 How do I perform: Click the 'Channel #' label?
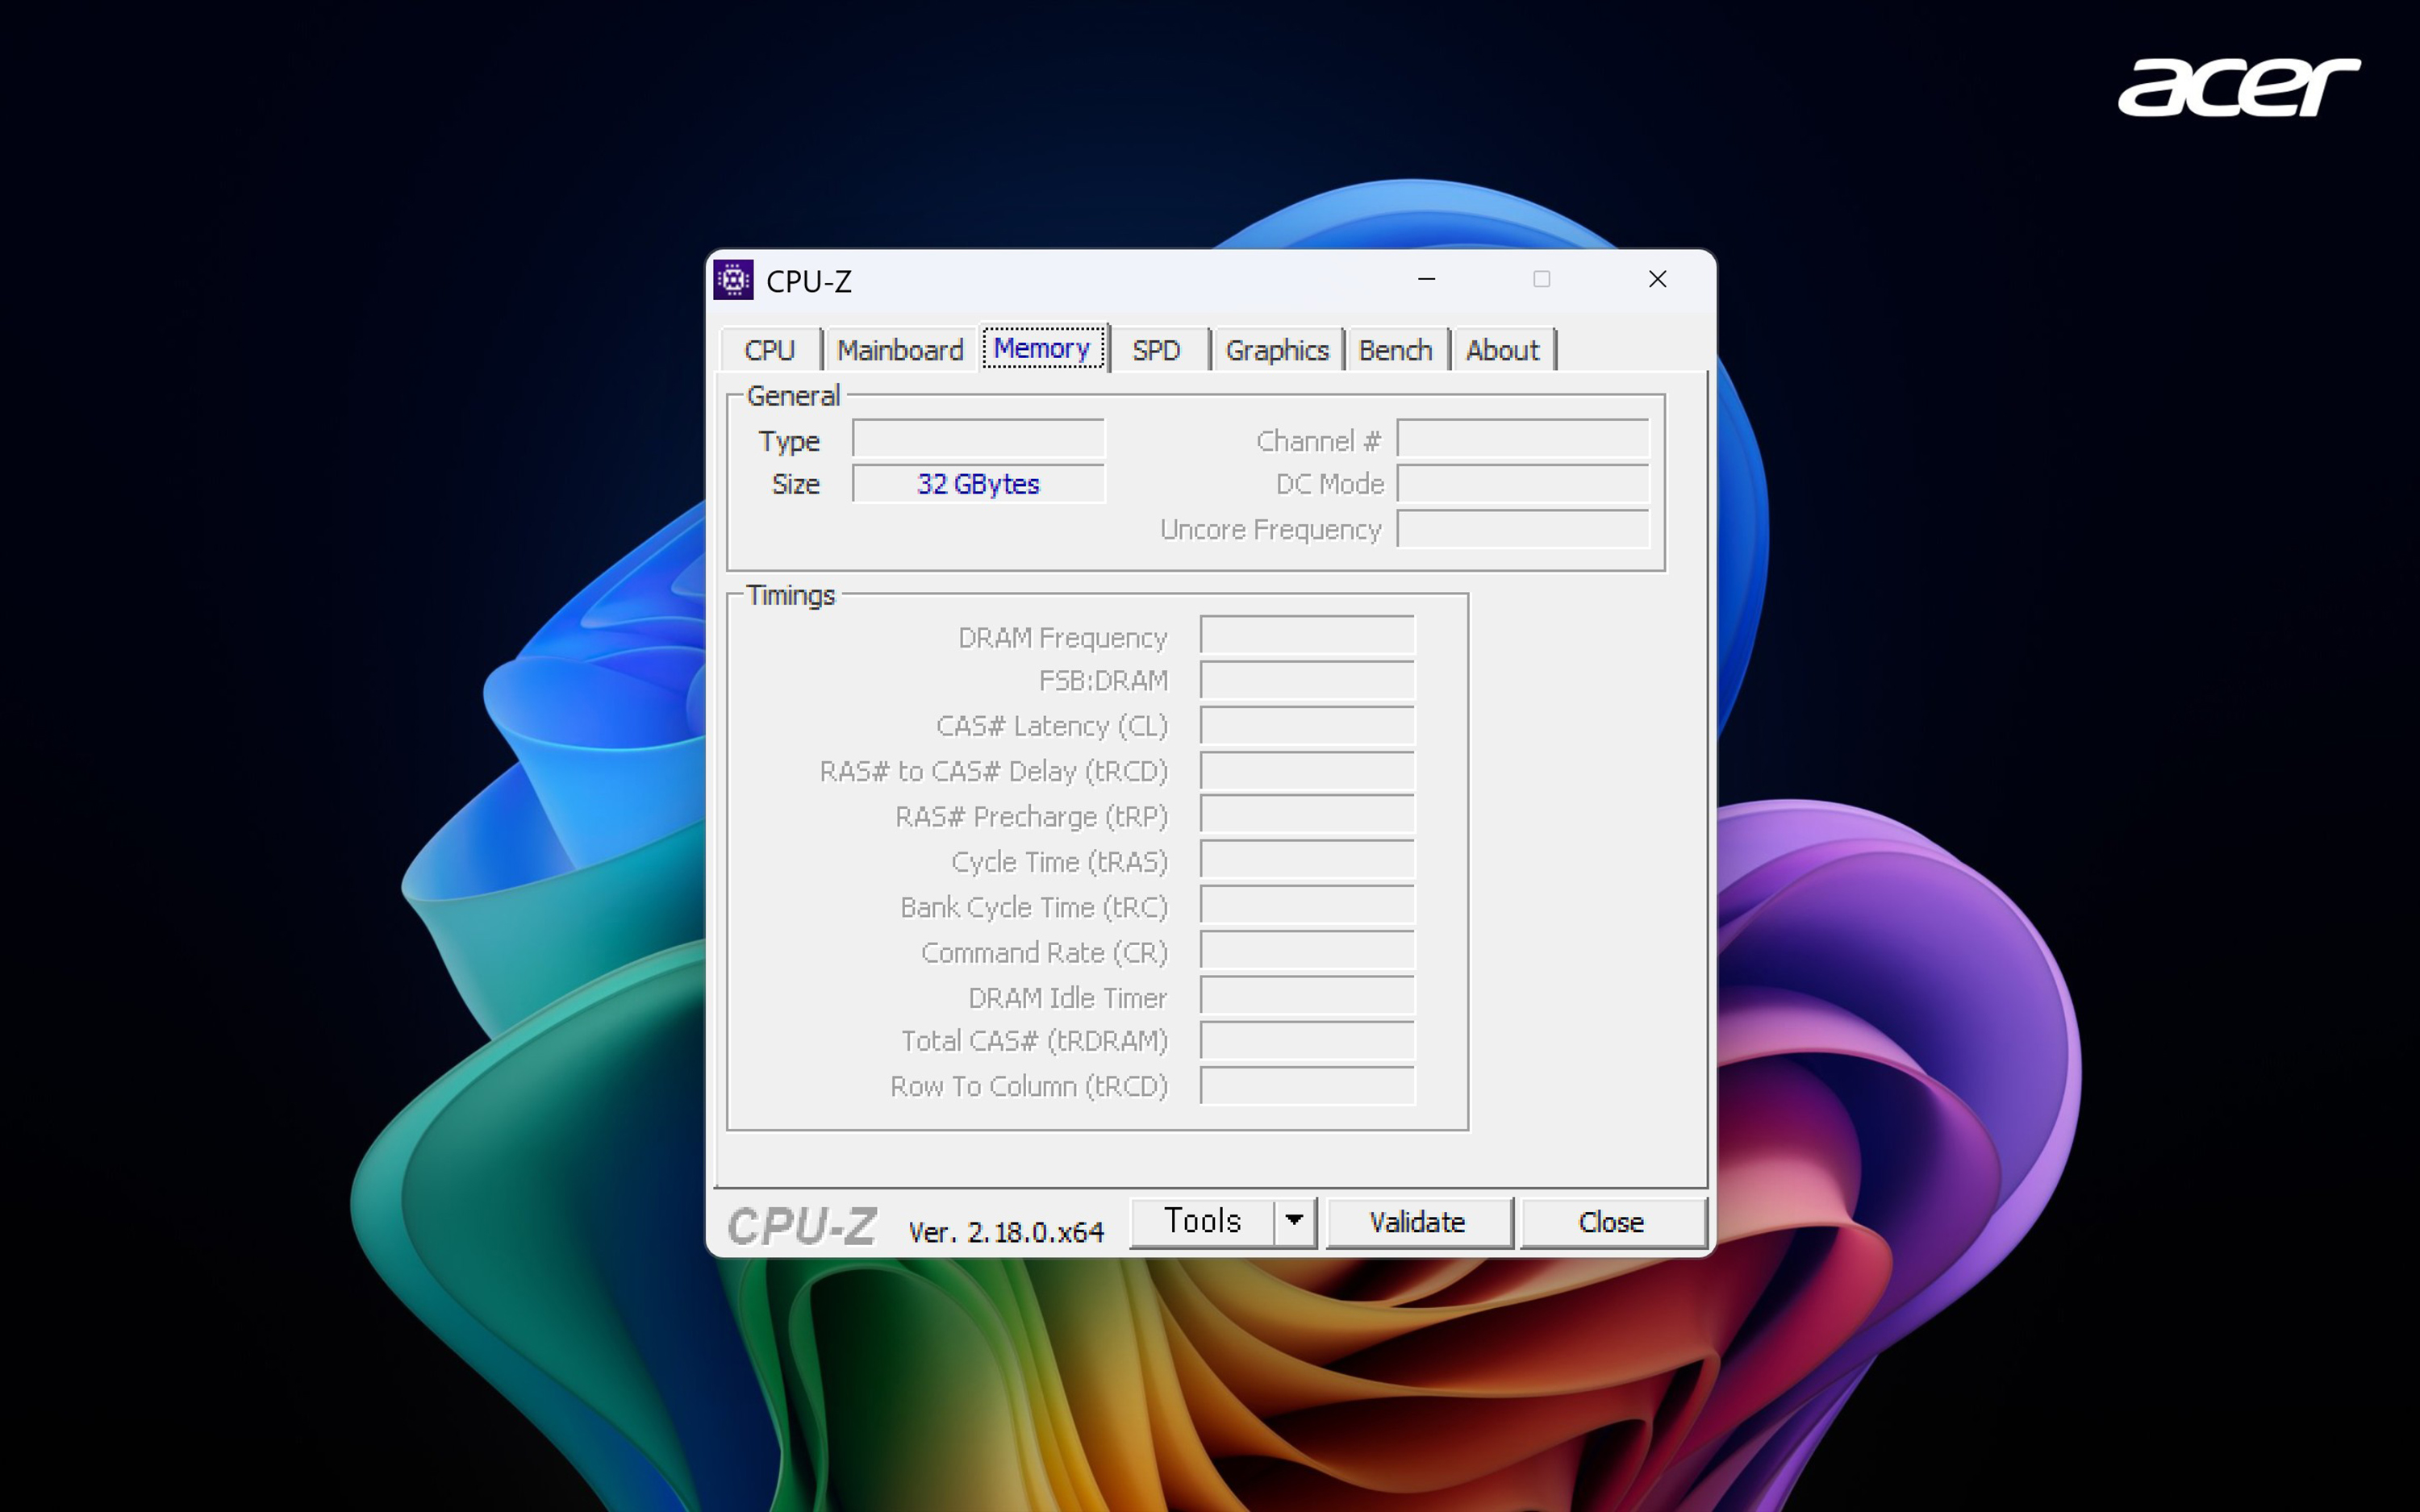[1319, 441]
